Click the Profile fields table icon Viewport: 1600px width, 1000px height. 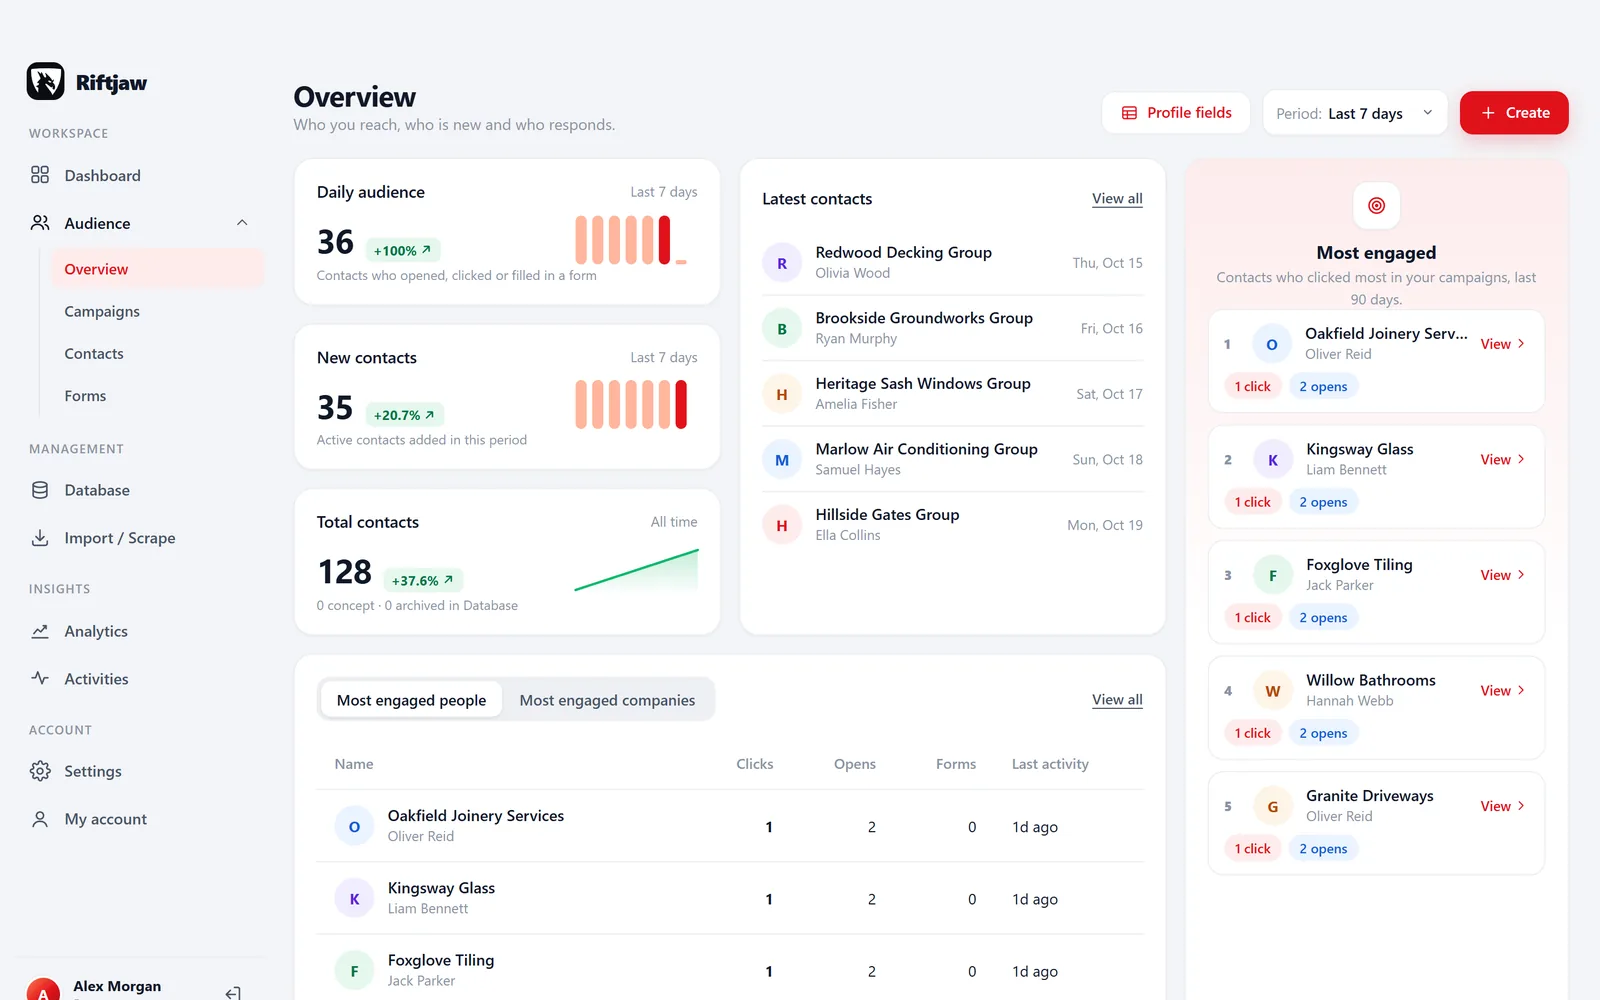click(x=1129, y=113)
